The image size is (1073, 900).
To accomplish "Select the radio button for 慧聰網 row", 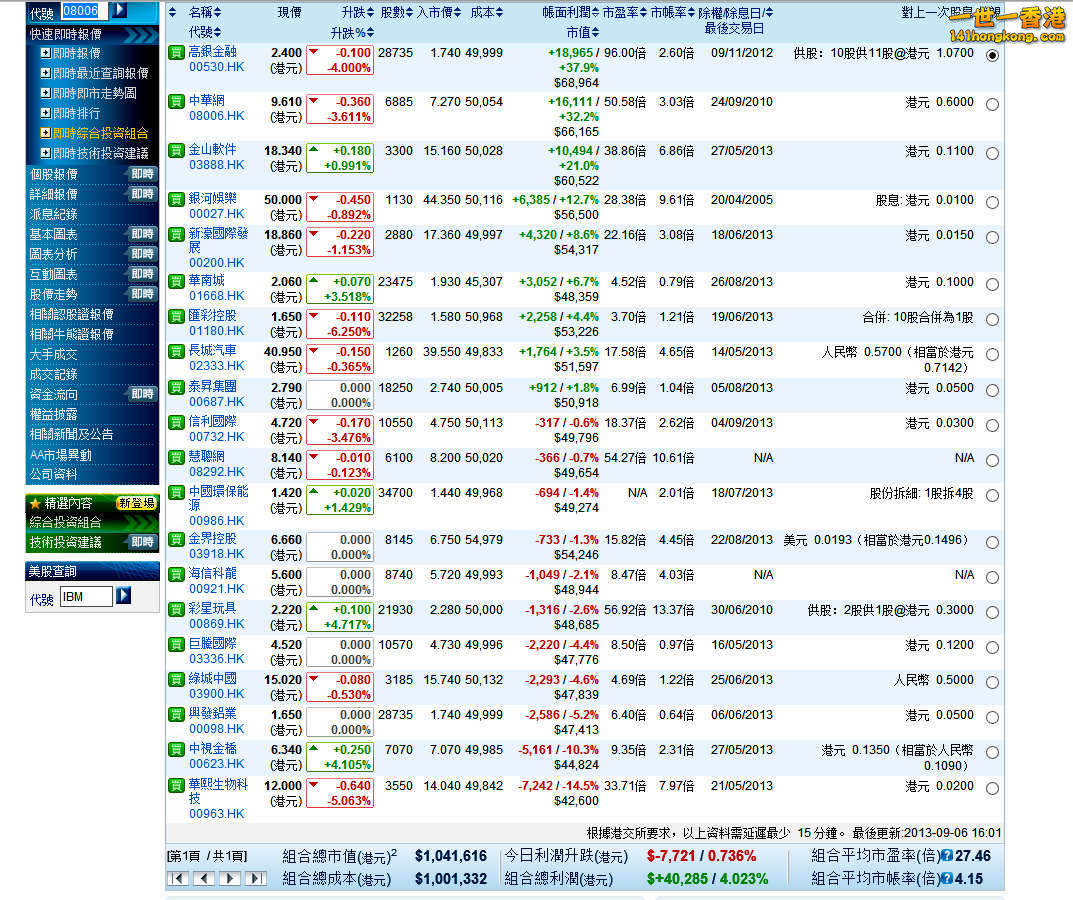I will (x=992, y=461).
